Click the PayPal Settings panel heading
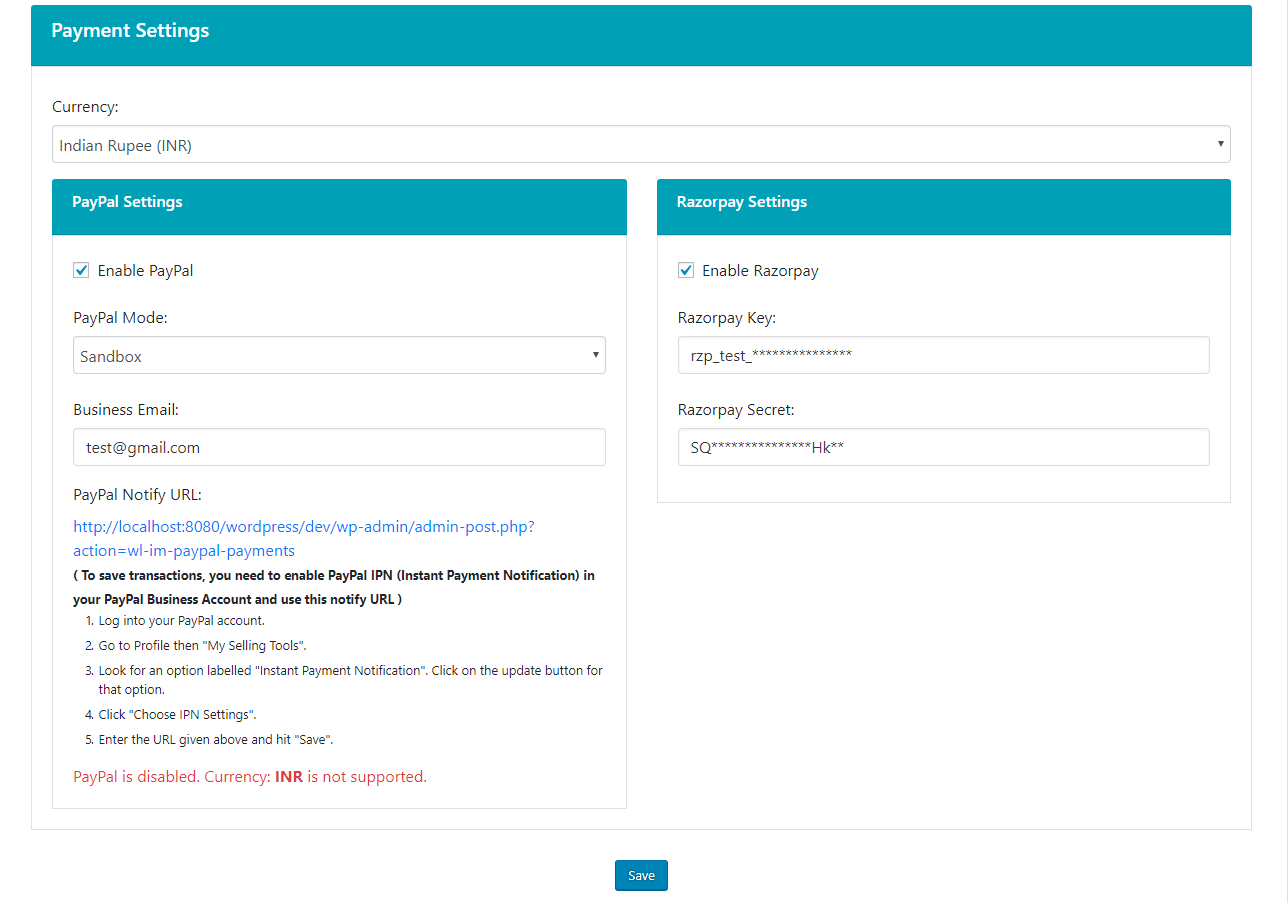This screenshot has height=903, width=1288. 127,202
